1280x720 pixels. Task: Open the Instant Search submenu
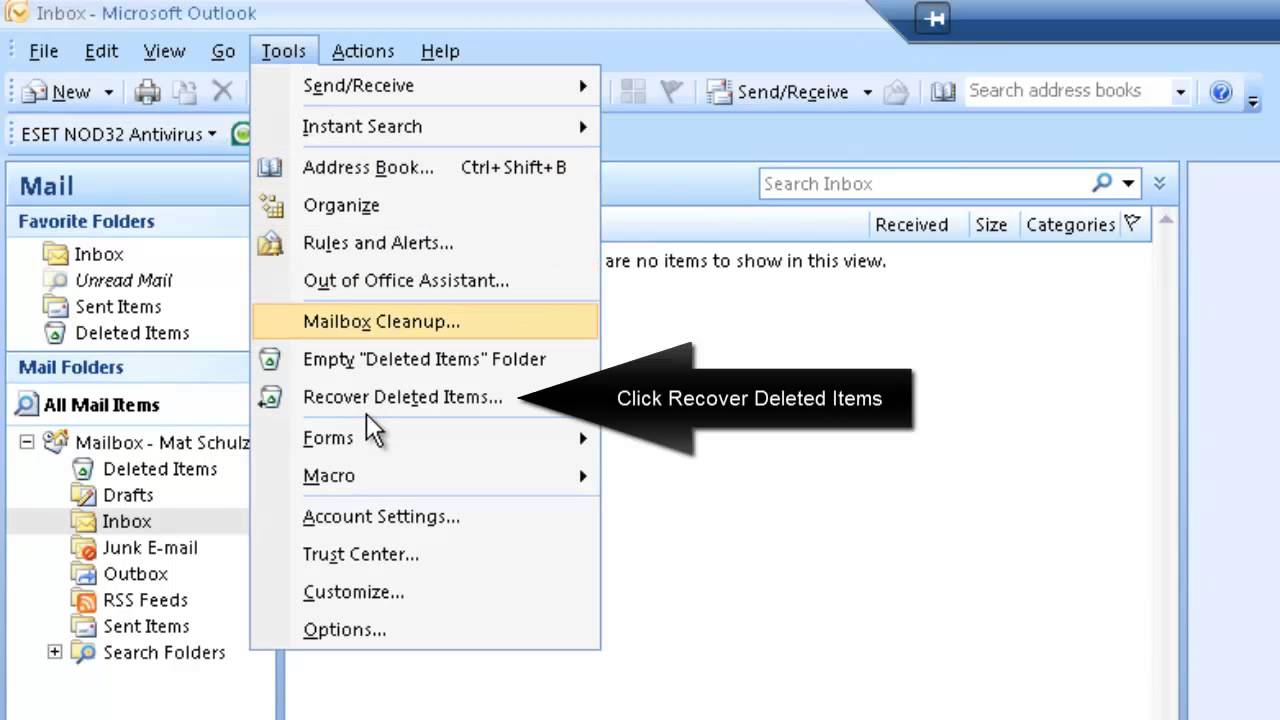426,127
